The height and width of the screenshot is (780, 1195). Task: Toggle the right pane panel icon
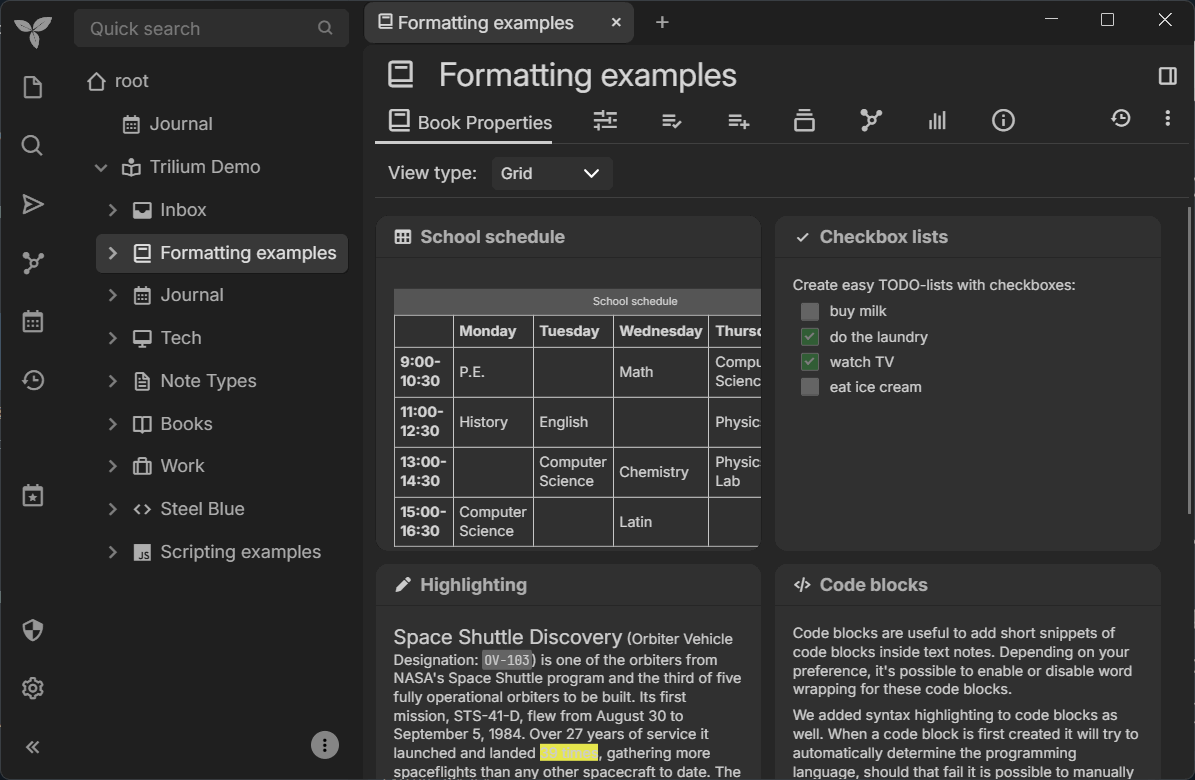coord(1167,76)
